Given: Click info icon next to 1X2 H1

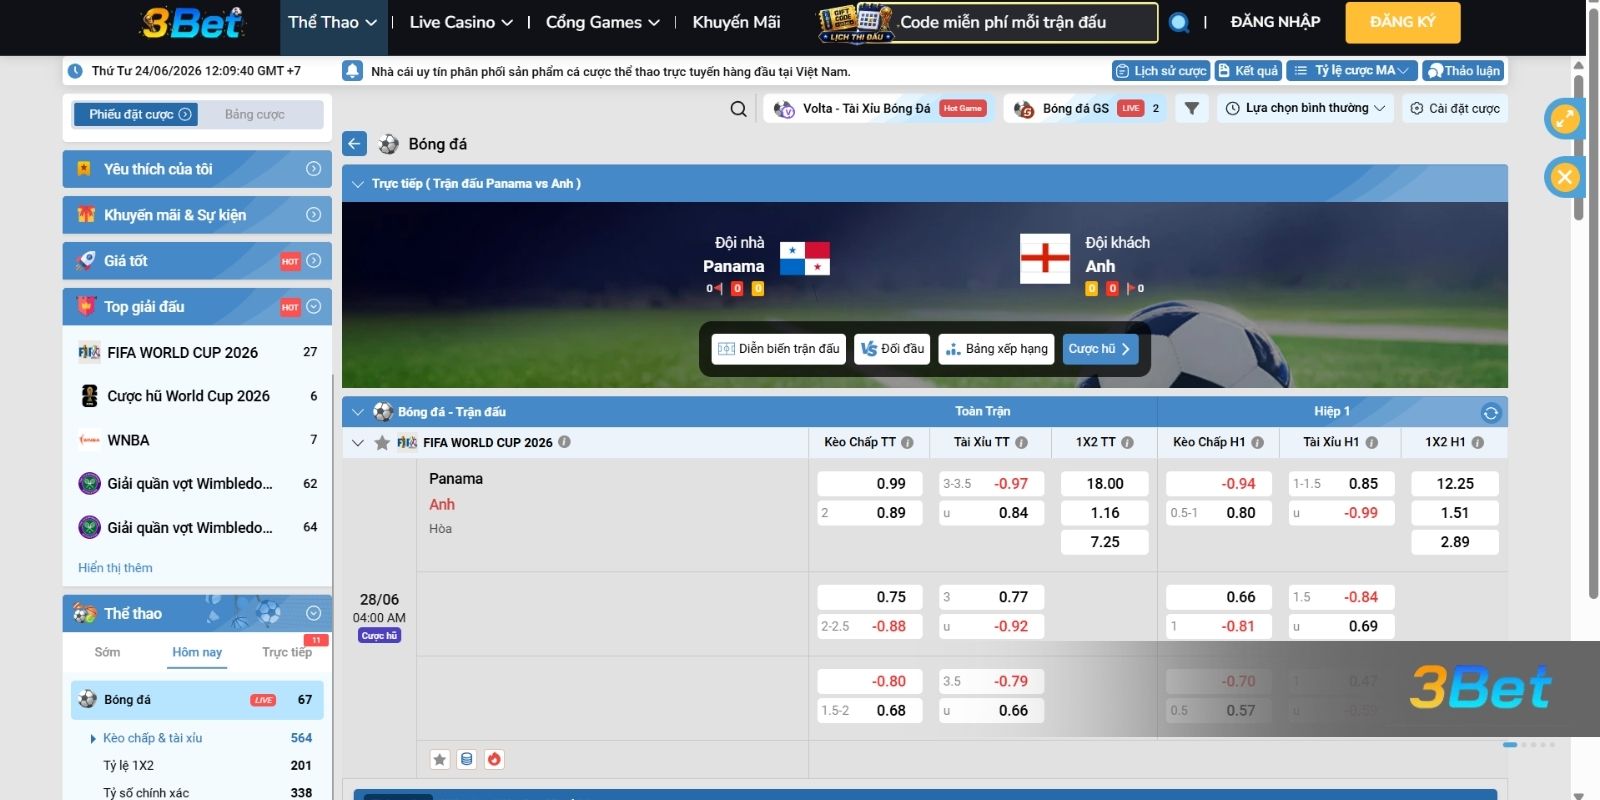Looking at the screenshot, I should (x=1477, y=442).
